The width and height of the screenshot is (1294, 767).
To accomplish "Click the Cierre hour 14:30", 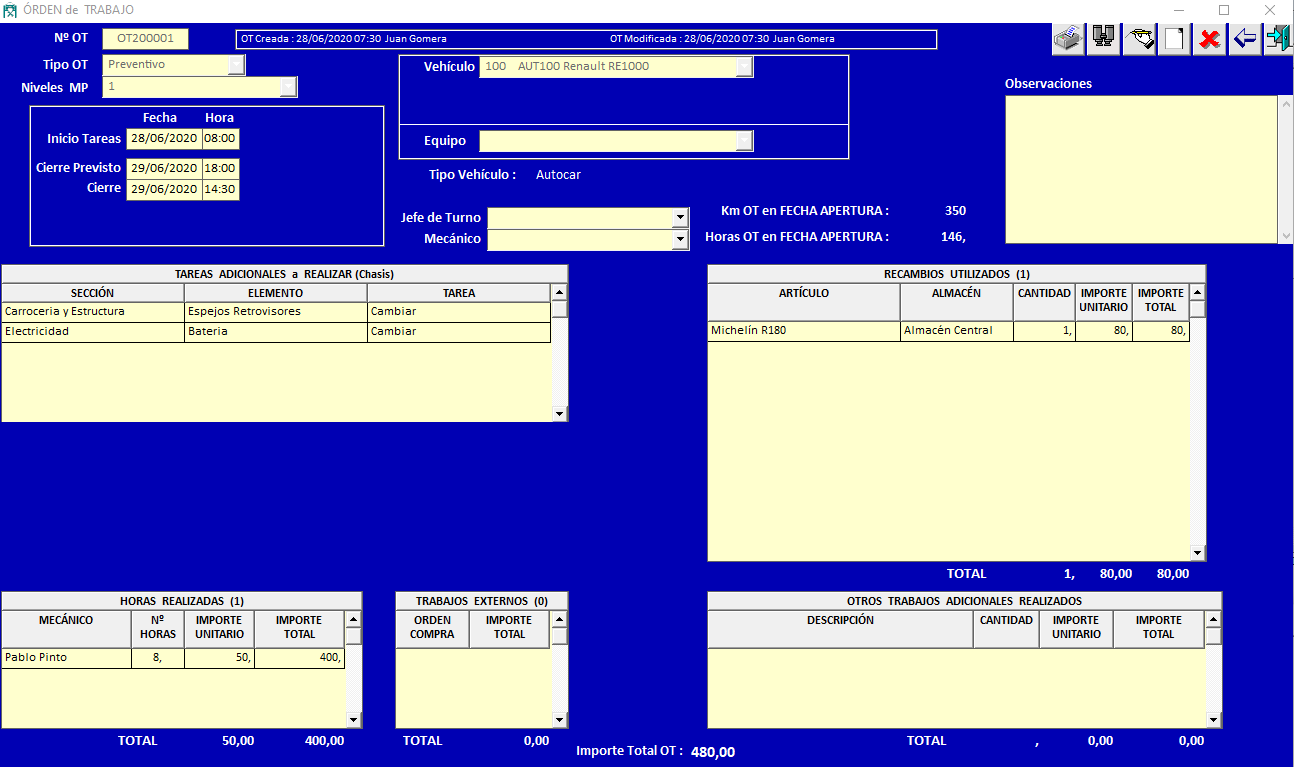I will point(221,190).
